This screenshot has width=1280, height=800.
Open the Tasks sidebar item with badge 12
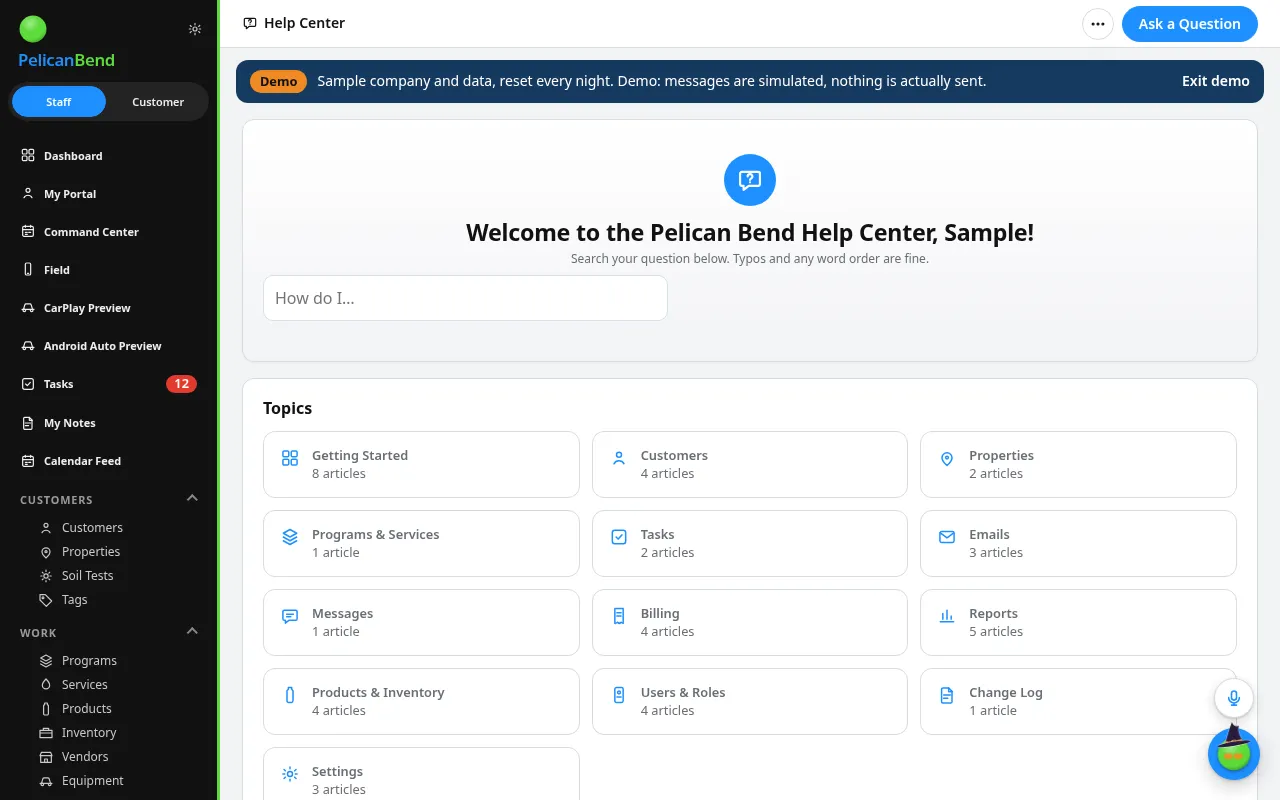pyautogui.click(x=109, y=384)
